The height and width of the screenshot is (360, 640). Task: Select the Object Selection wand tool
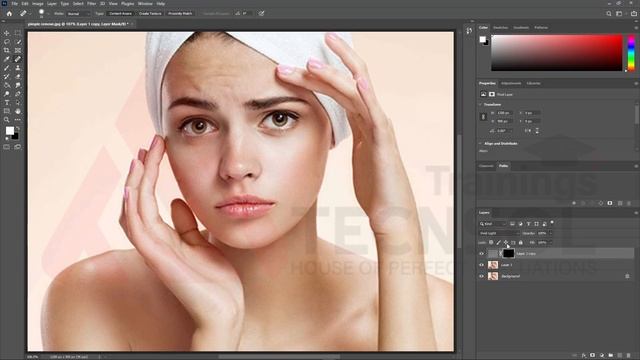18,42
